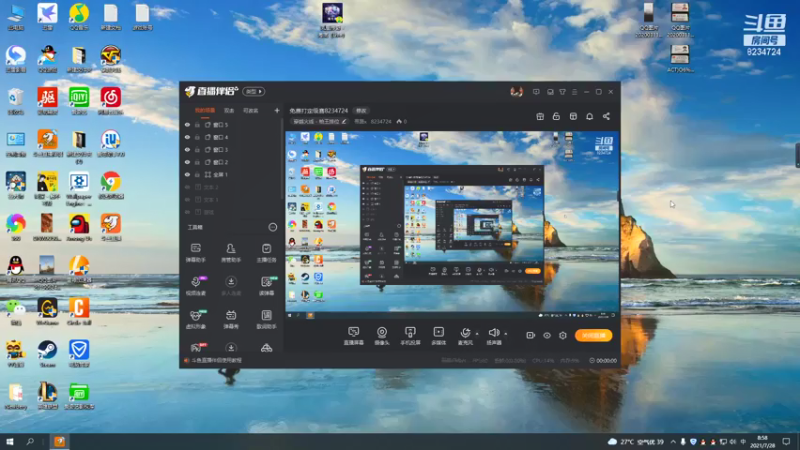Click the share icon in header
The image size is (800, 450).
[606, 116]
